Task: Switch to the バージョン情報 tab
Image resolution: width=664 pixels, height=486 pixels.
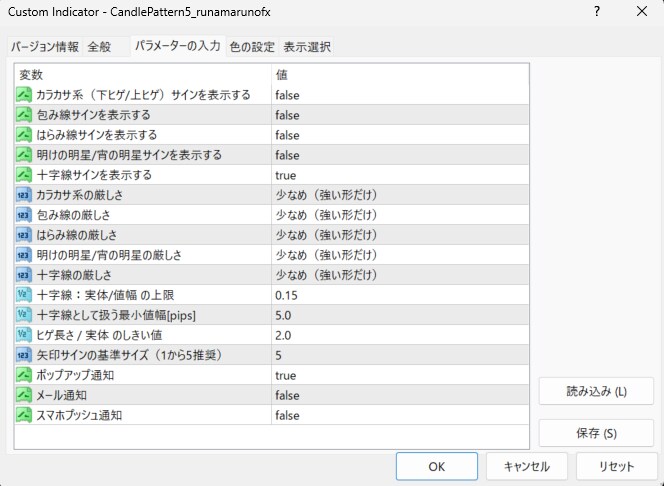Action: pos(44,47)
